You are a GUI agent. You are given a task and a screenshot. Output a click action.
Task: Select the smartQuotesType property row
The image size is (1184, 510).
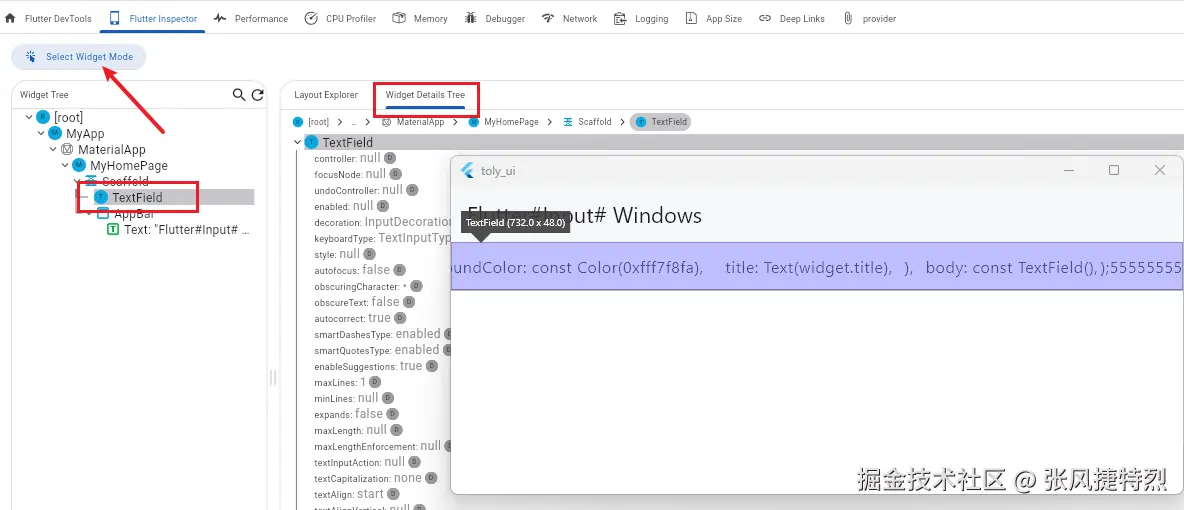(x=382, y=350)
